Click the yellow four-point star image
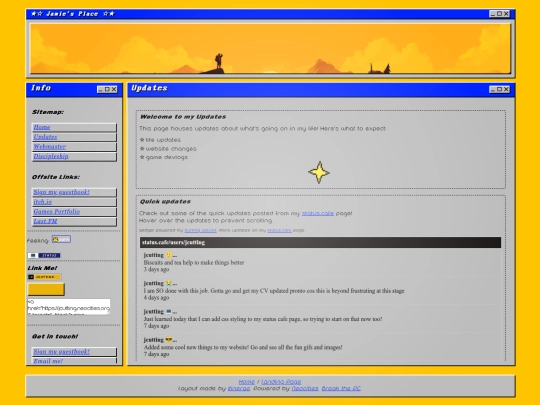Viewport: 540px width, 405px height. (319, 172)
